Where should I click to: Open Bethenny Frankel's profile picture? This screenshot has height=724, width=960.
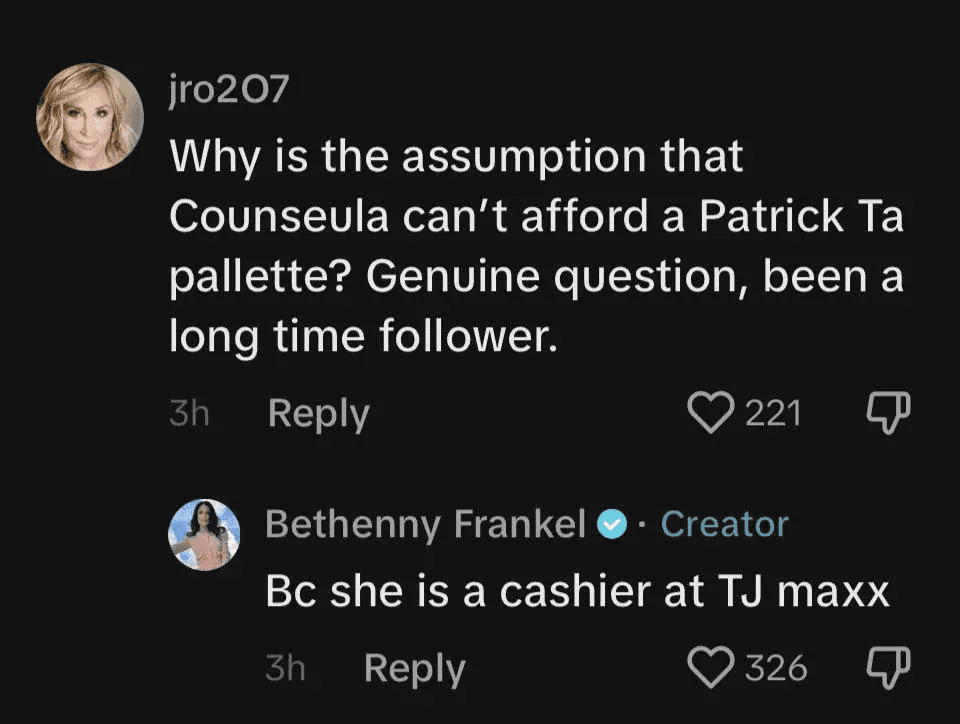click(204, 536)
